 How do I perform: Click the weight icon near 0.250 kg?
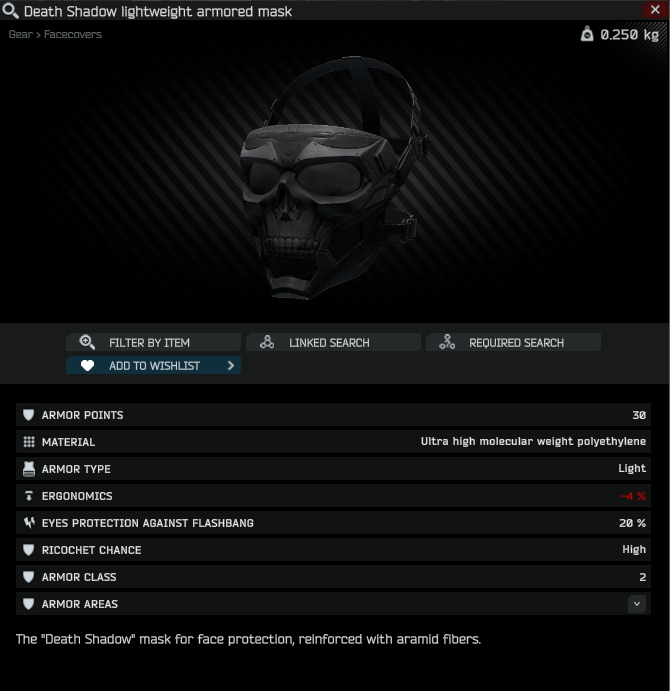coord(587,34)
